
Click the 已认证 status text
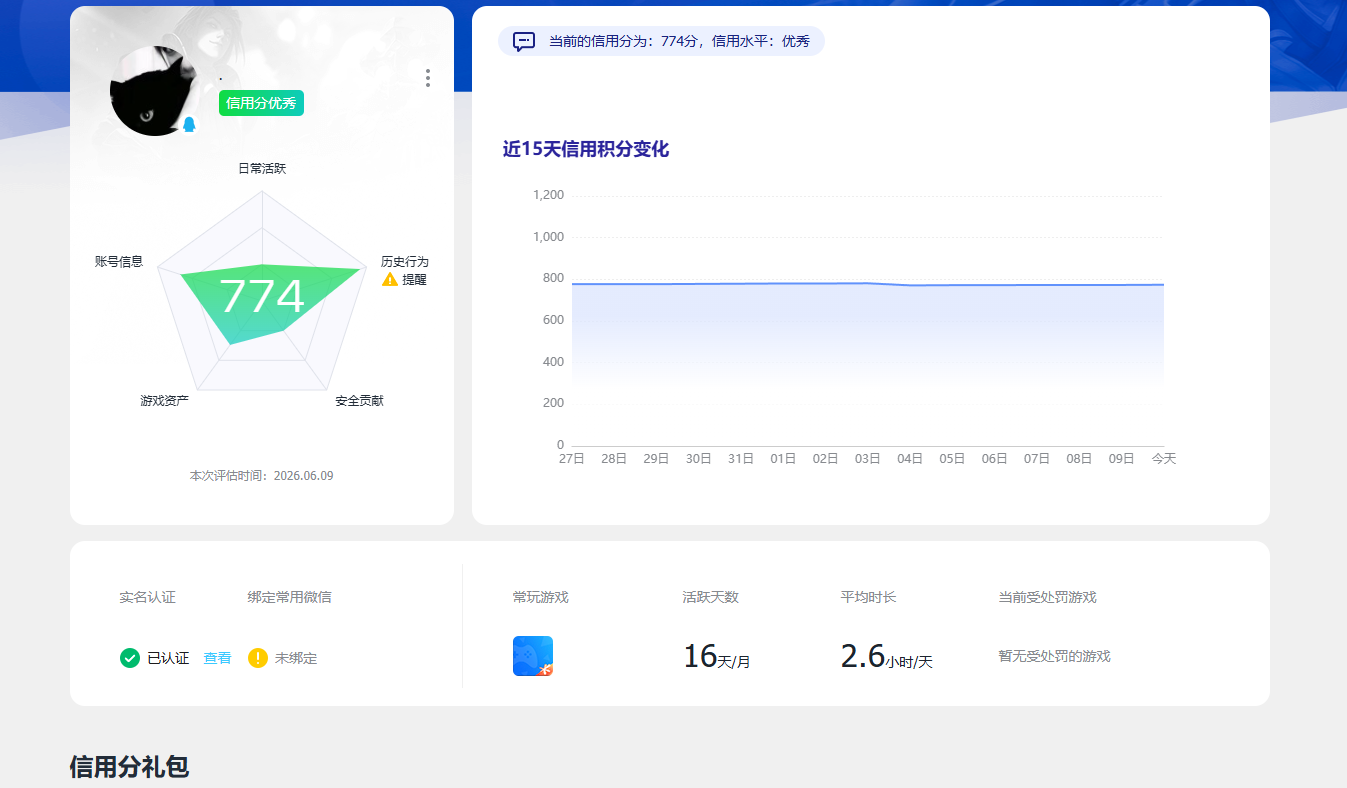[168, 659]
